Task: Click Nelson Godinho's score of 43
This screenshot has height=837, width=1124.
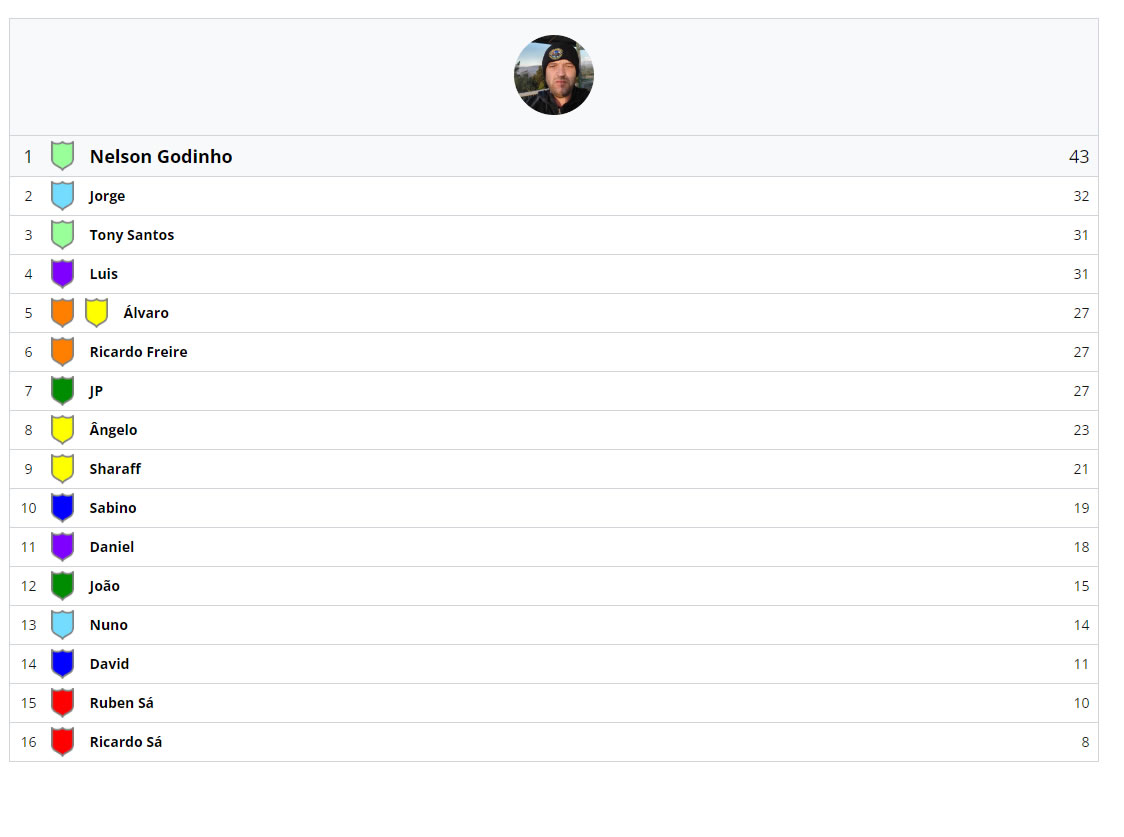Action: point(1078,157)
